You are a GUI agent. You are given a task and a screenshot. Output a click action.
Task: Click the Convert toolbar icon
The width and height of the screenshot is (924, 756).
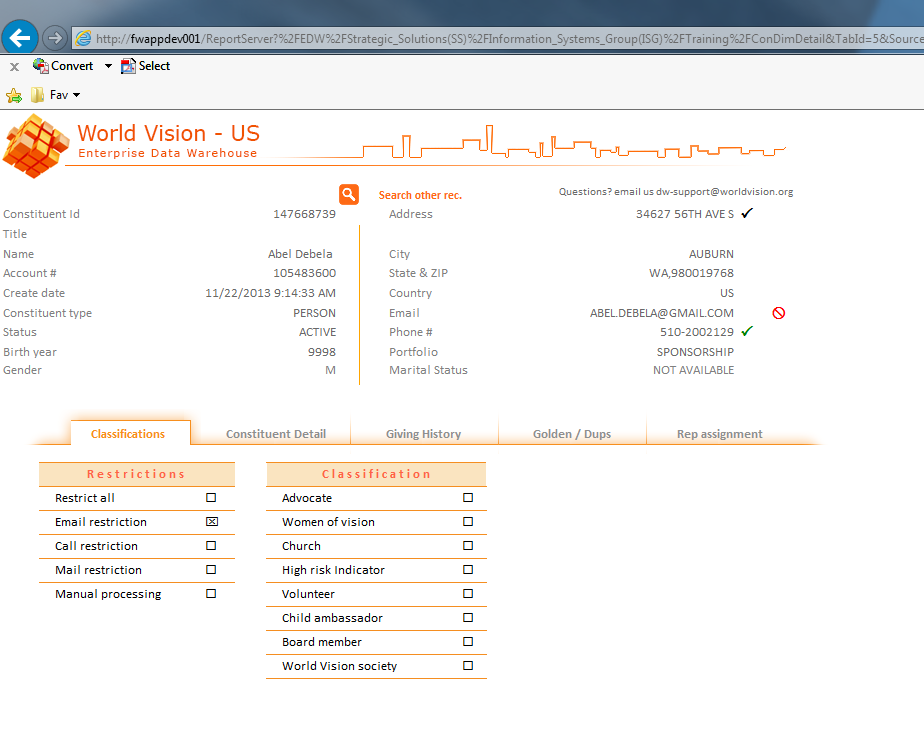pyautogui.click(x=41, y=66)
